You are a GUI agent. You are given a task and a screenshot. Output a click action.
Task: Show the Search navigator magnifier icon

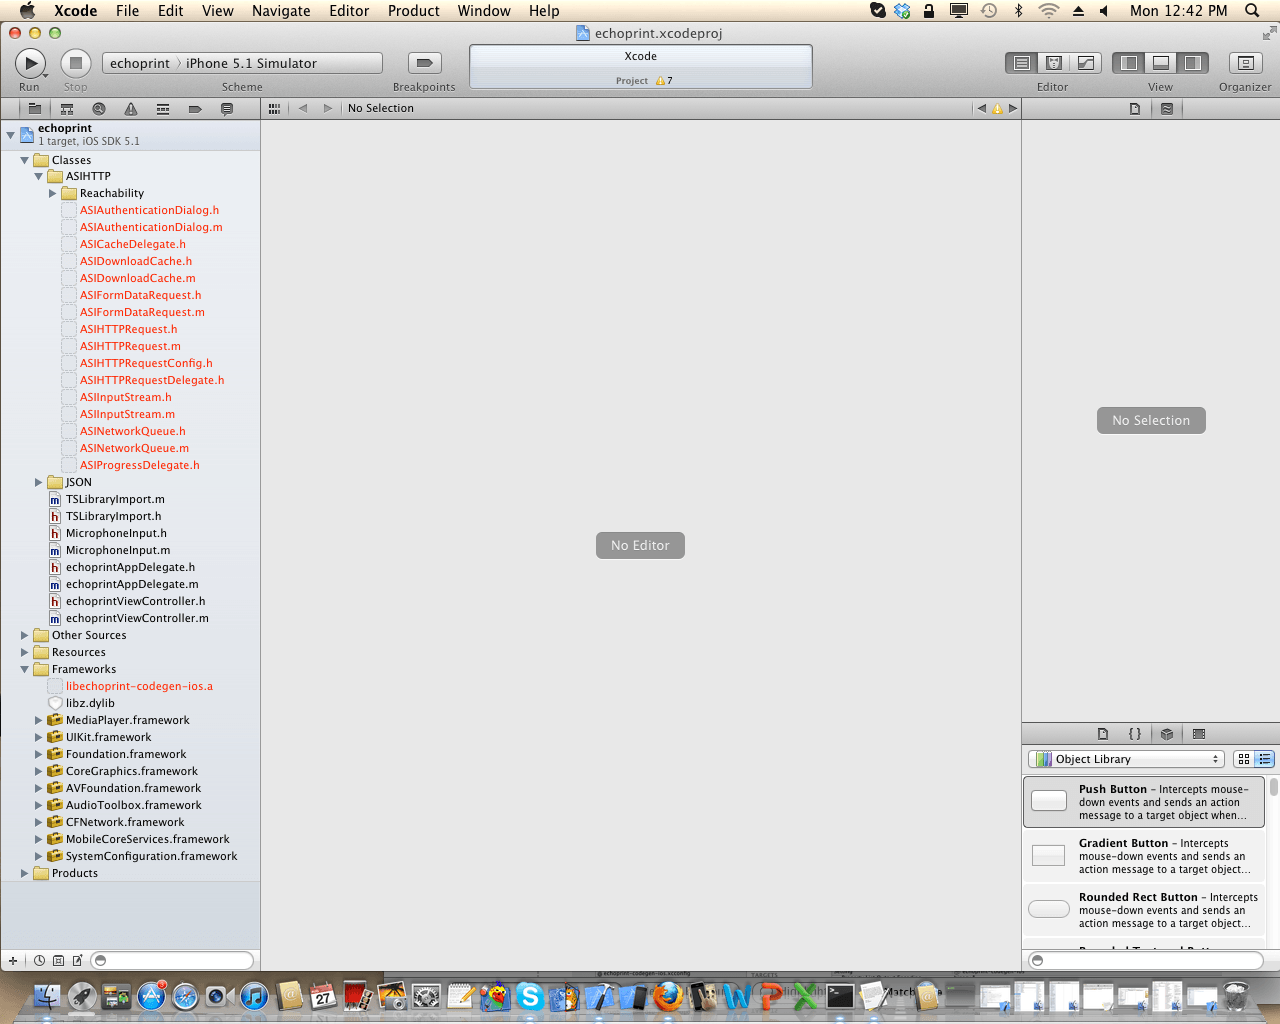(x=99, y=108)
